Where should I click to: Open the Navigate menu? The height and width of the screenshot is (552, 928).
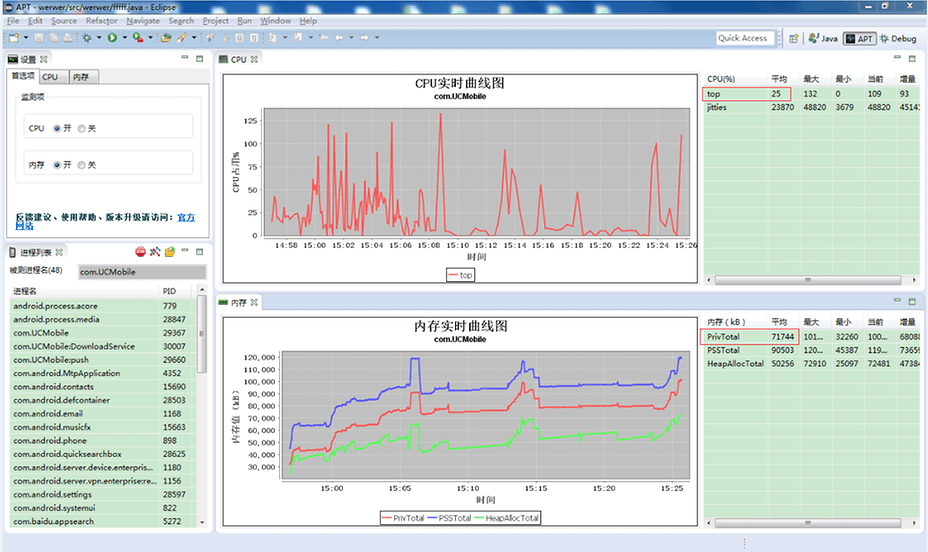[x=143, y=21]
